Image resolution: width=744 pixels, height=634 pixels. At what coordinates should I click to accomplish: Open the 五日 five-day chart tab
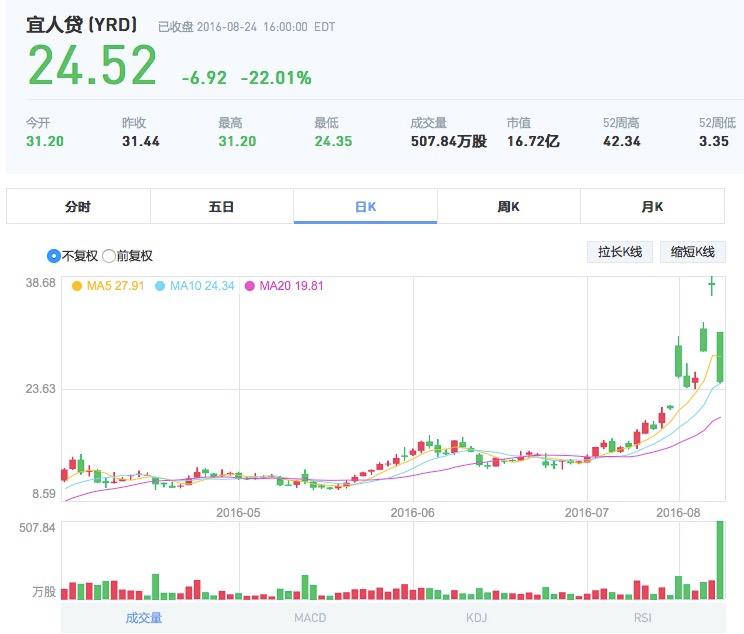click(222, 206)
